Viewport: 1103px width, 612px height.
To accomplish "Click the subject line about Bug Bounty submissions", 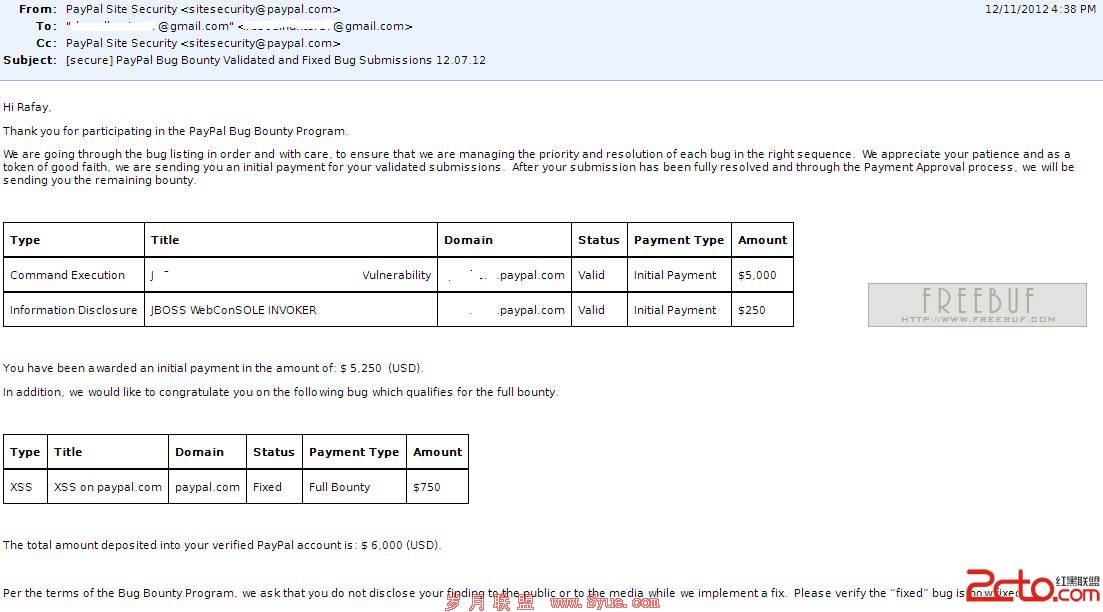I will (276, 60).
